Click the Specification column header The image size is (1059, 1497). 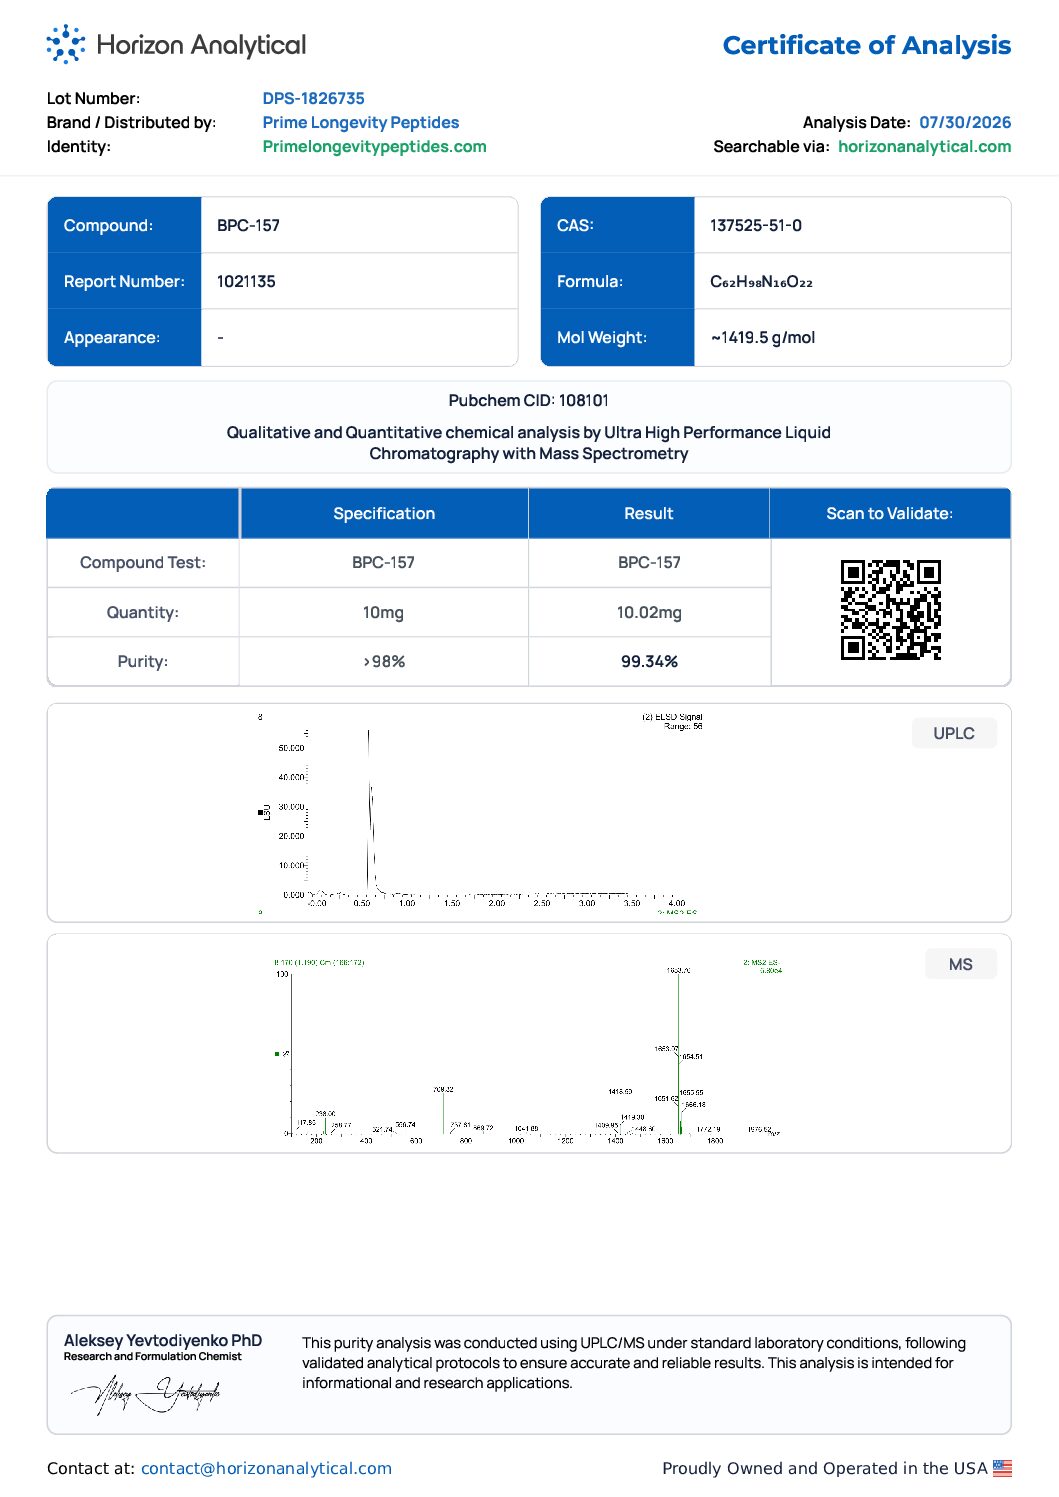(x=384, y=513)
